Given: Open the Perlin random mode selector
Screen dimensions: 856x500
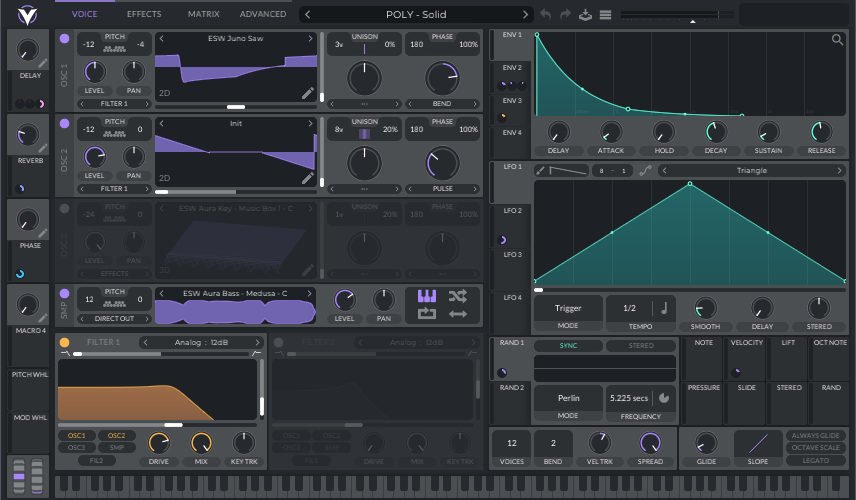Looking at the screenshot, I should tap(568, 398).
